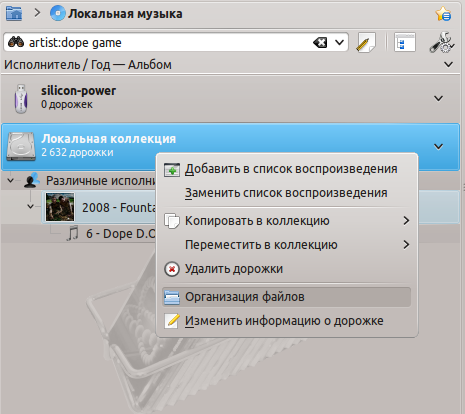Expand the silicon-power collection chevron
This screenshot has width=465, height=414.
point(438,98)
